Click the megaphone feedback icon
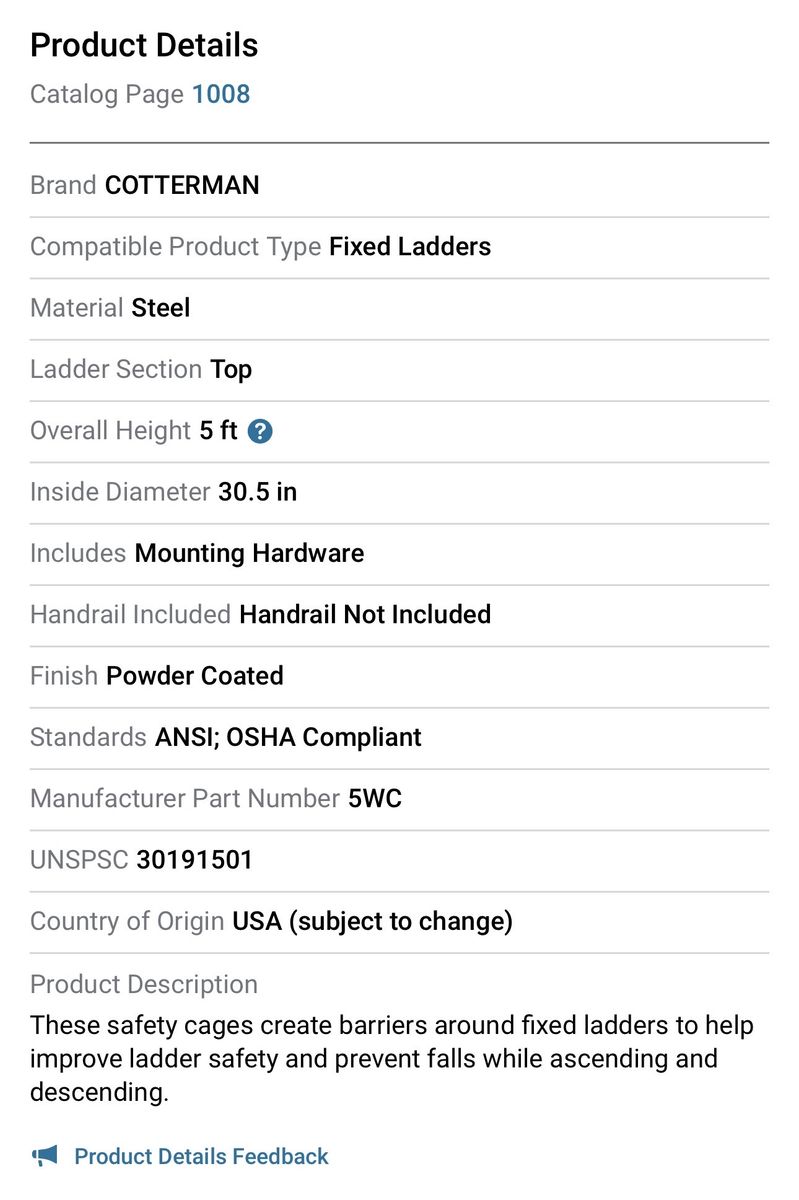 tap(45, 1156)
